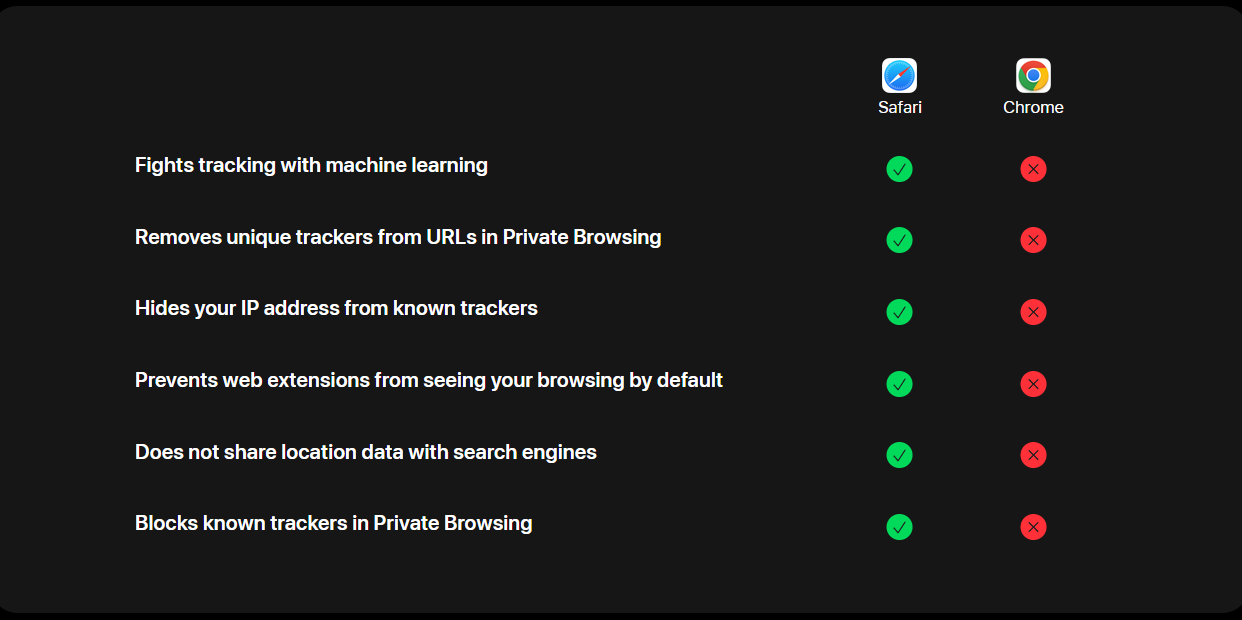Select the Chrome column label

click(x=1033, y=107)
